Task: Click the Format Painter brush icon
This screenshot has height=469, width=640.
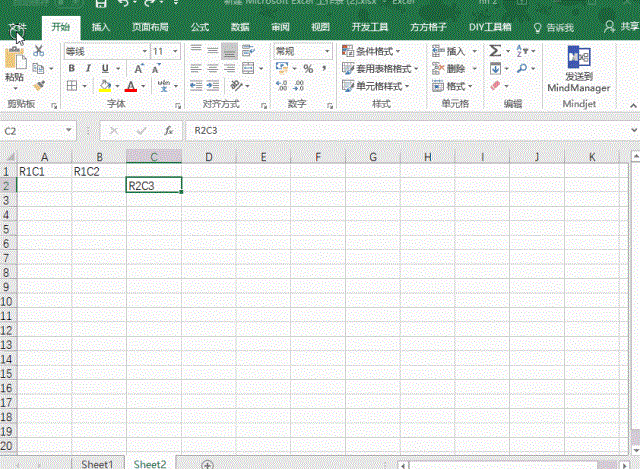Action: coord(38,86)
